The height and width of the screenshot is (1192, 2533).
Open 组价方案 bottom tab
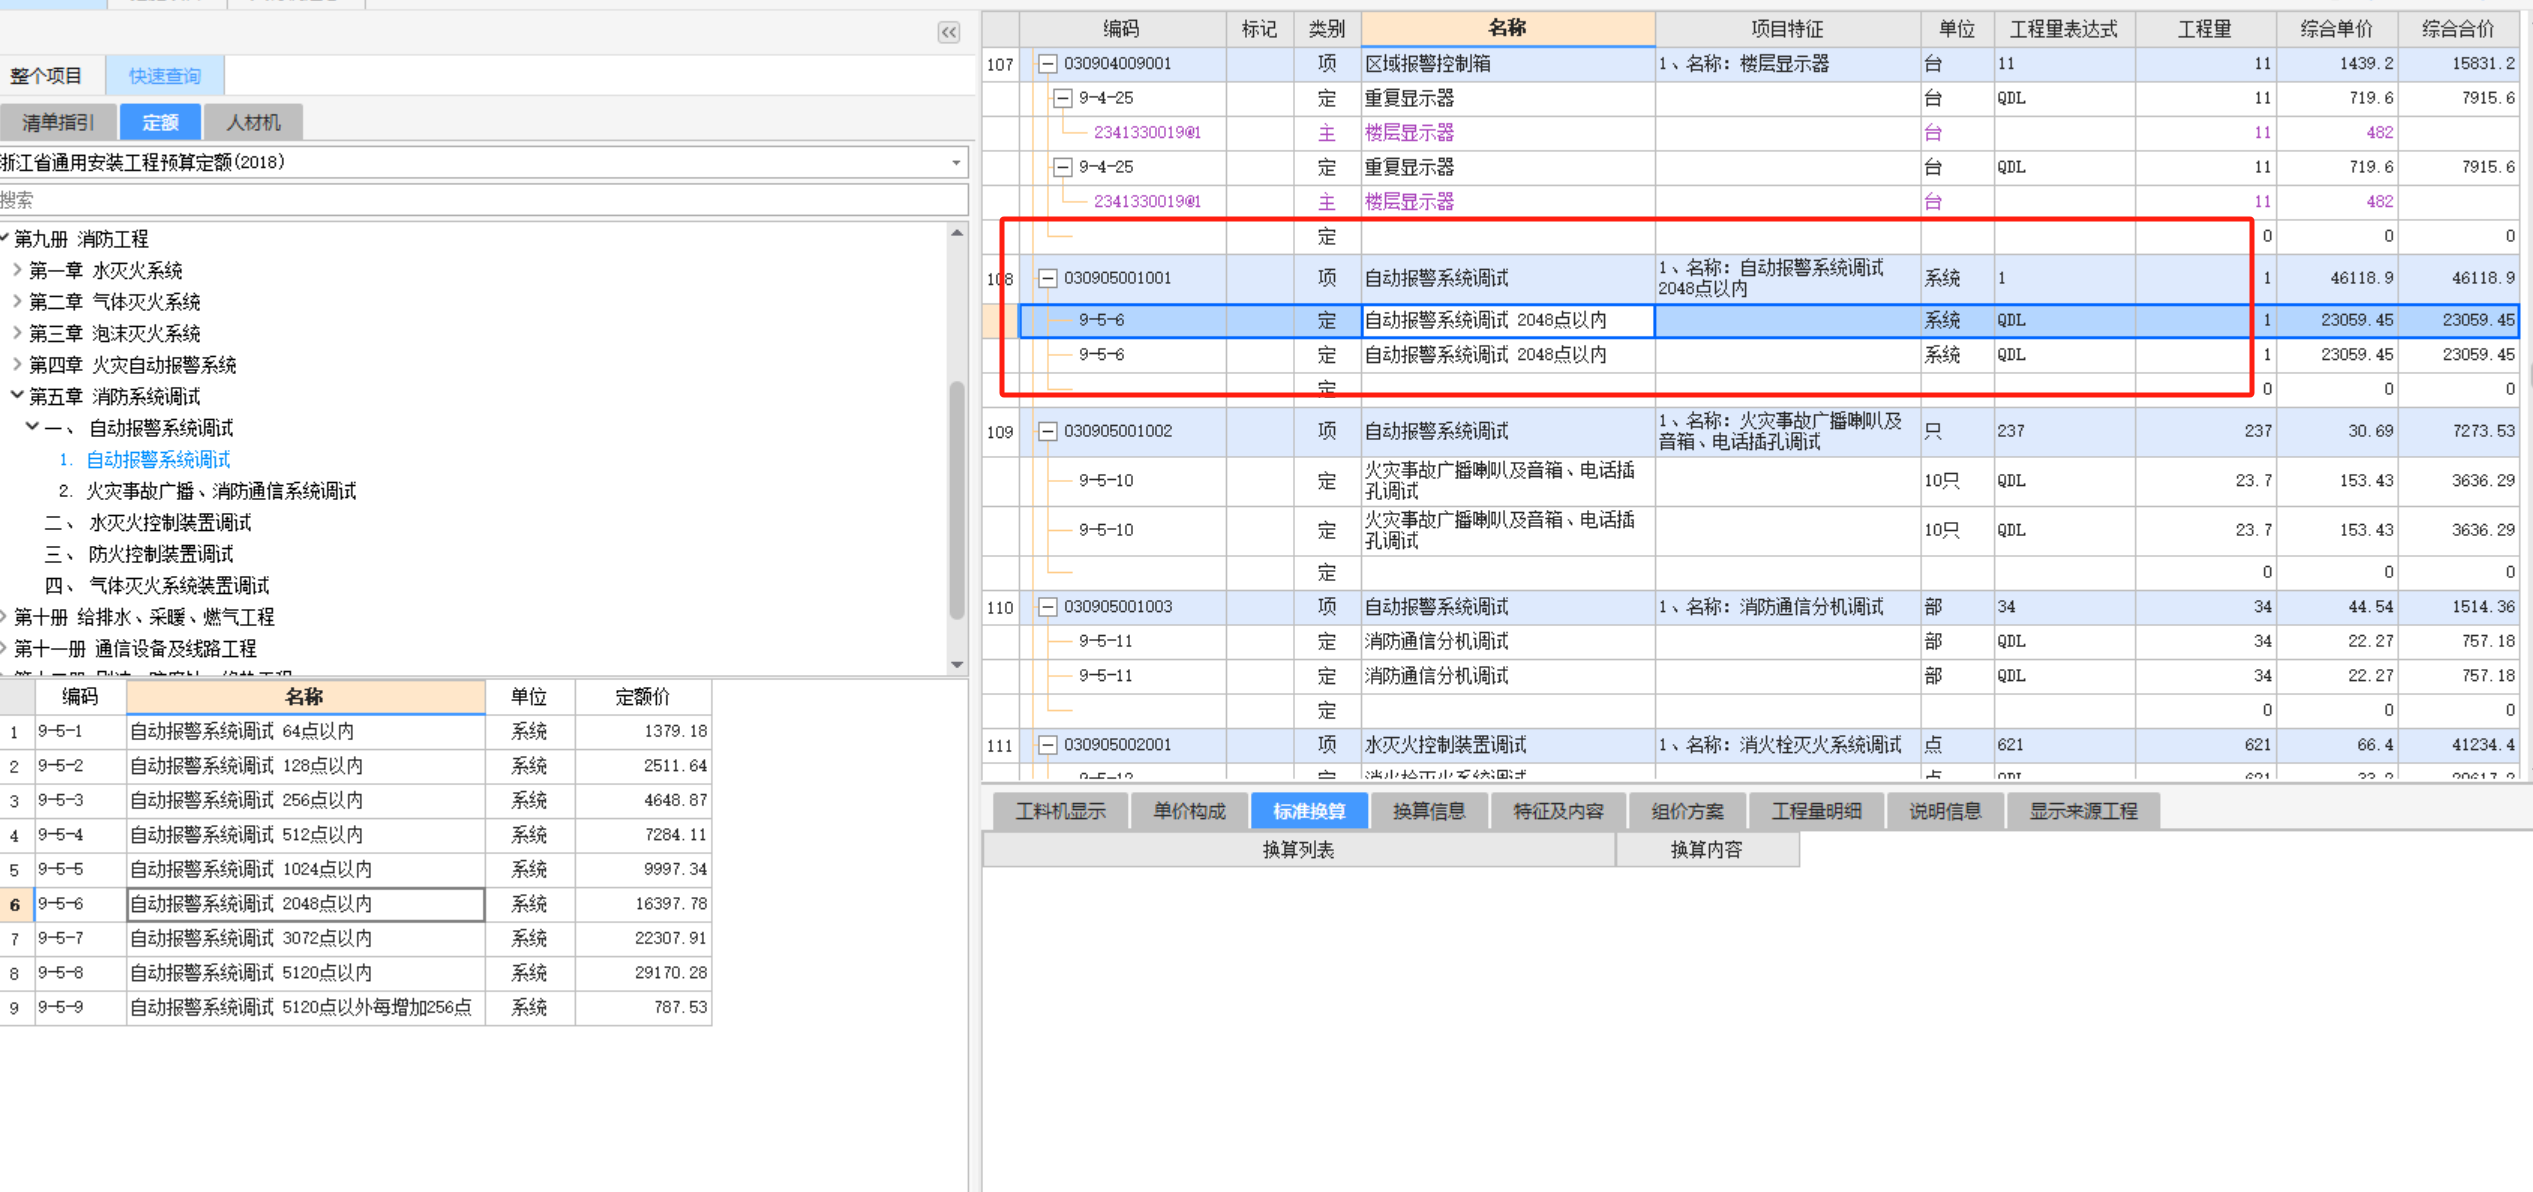tap(1687, 811)
